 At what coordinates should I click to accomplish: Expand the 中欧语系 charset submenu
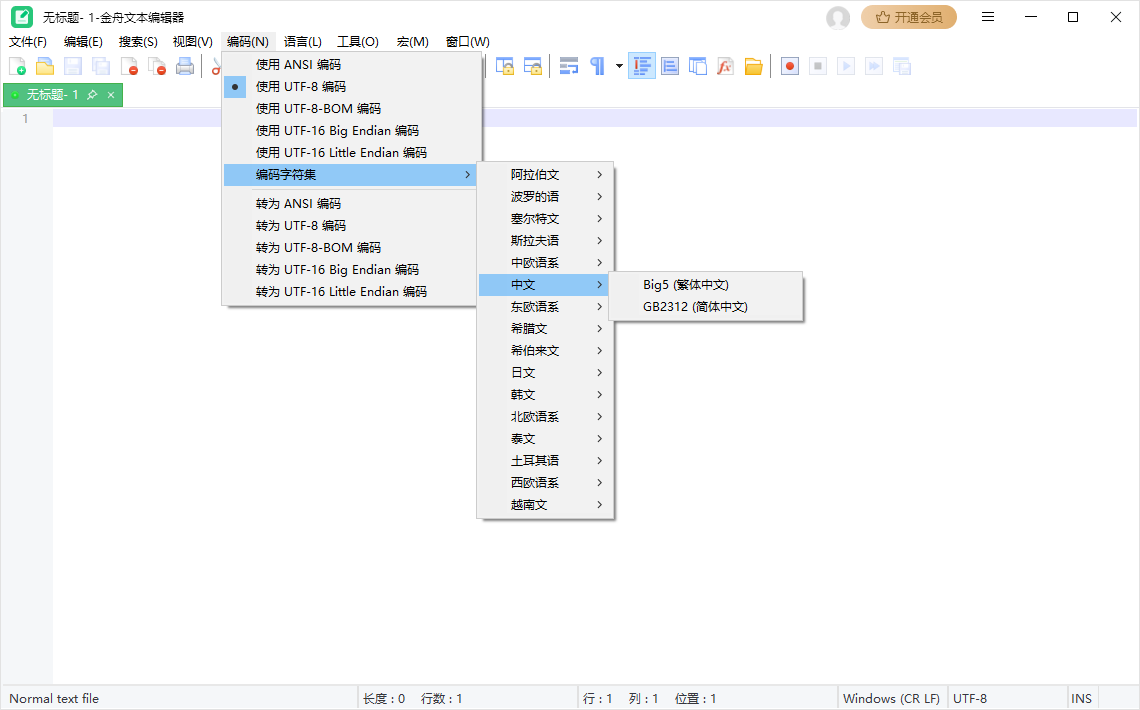545,262
